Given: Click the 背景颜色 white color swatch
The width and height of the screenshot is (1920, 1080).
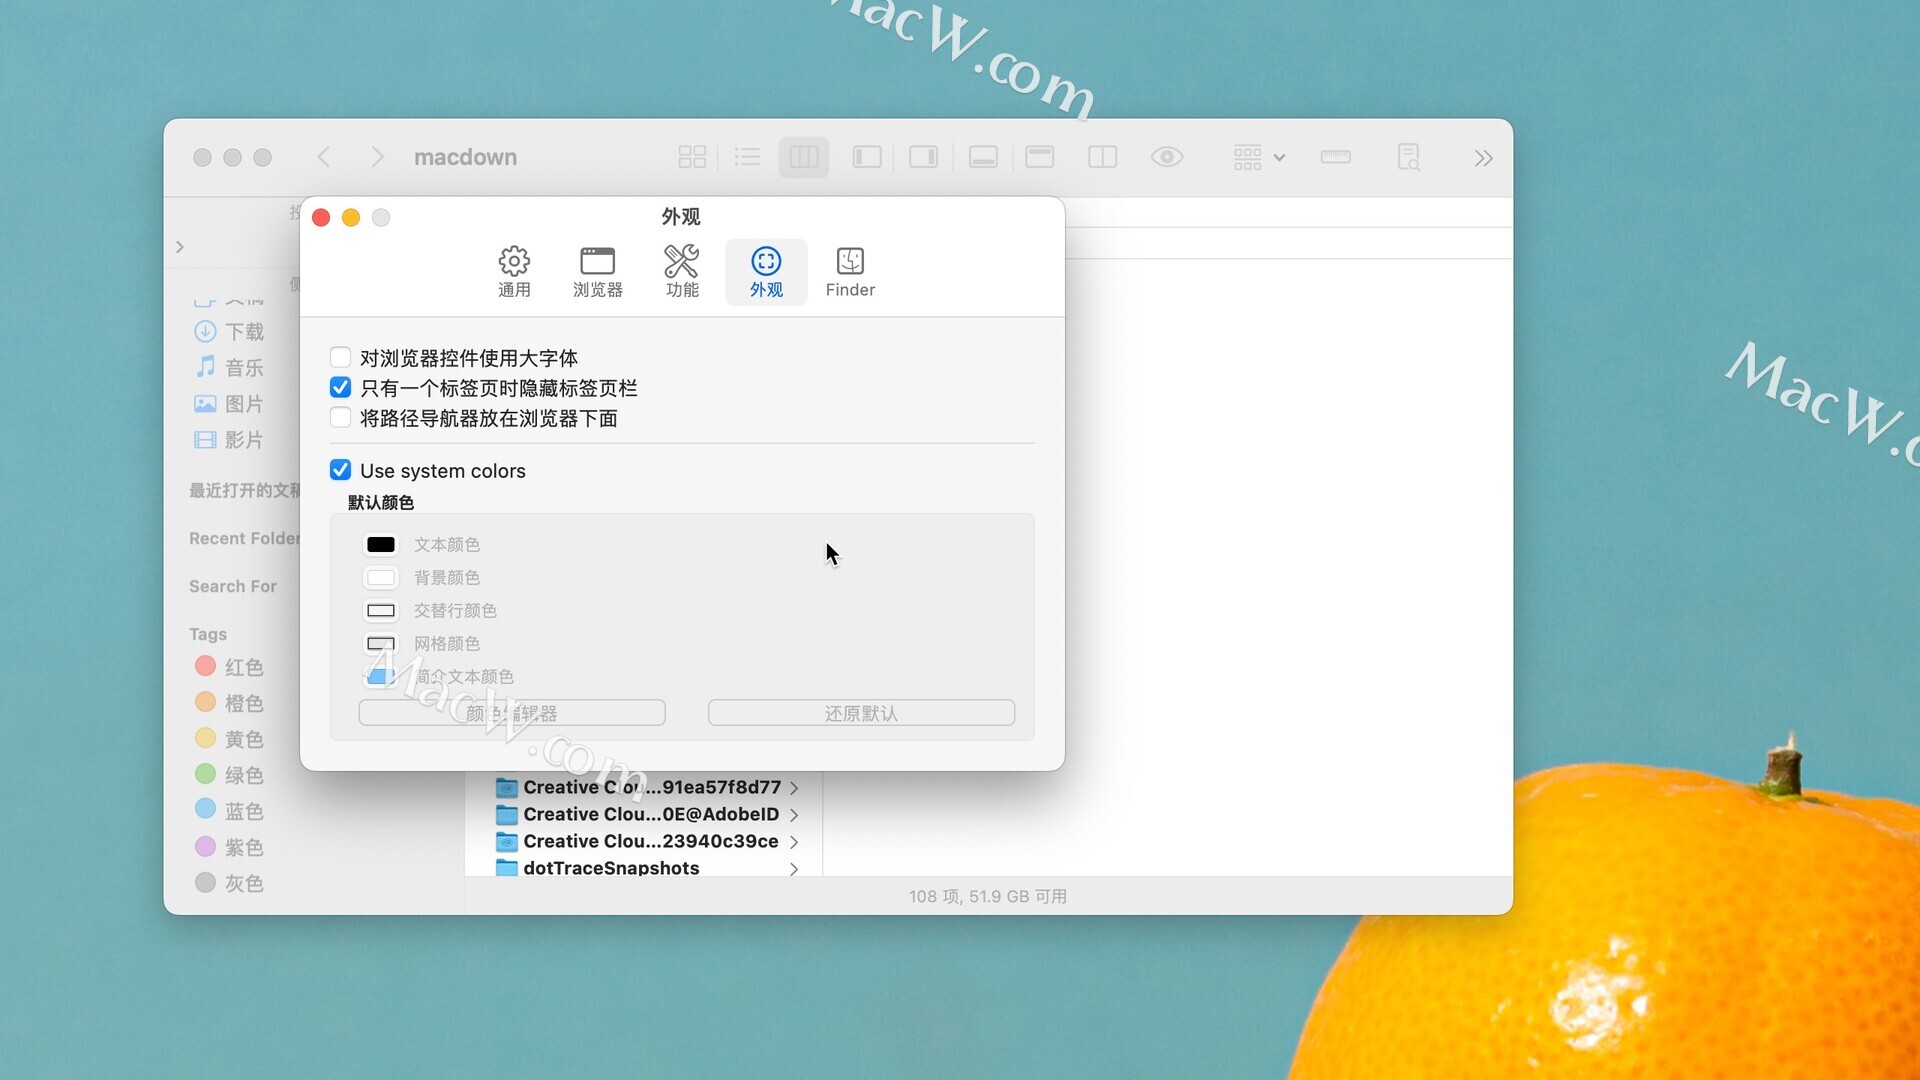Looking at the screenshot, I should click(381, 577).
